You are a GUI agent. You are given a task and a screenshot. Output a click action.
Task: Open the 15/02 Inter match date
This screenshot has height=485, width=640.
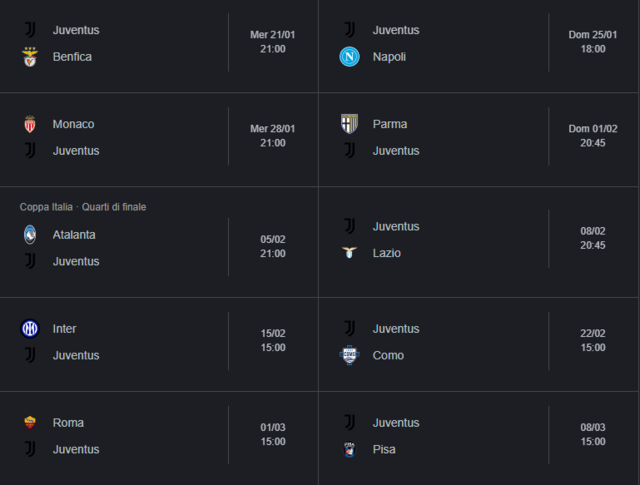click(x=273, y=334)
